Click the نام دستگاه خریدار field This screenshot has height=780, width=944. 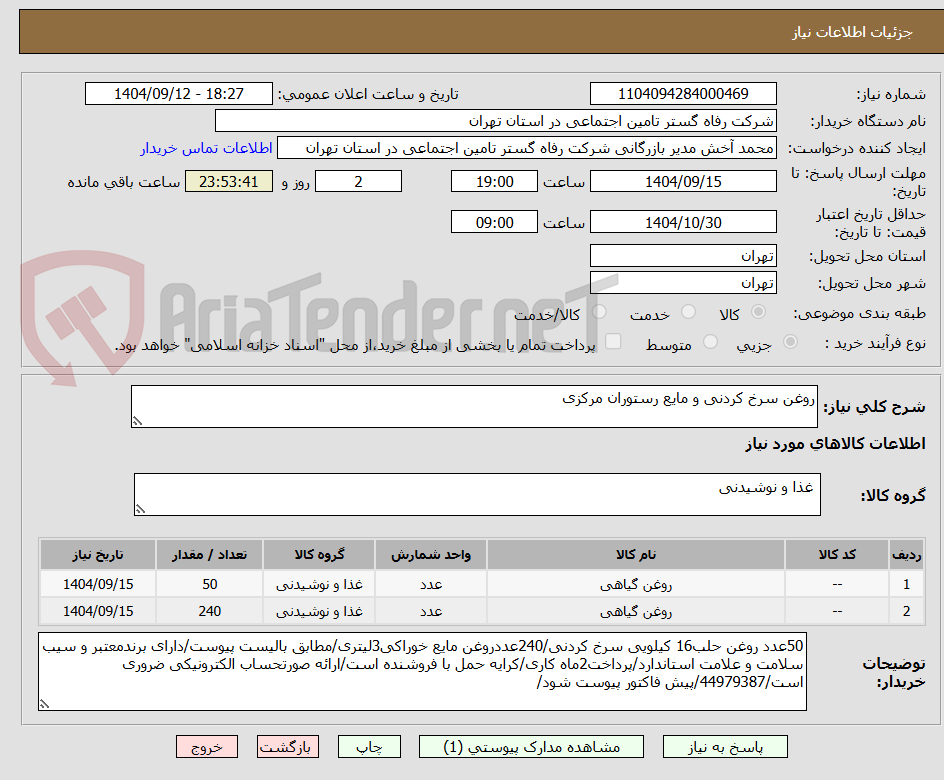pos(495,121)
